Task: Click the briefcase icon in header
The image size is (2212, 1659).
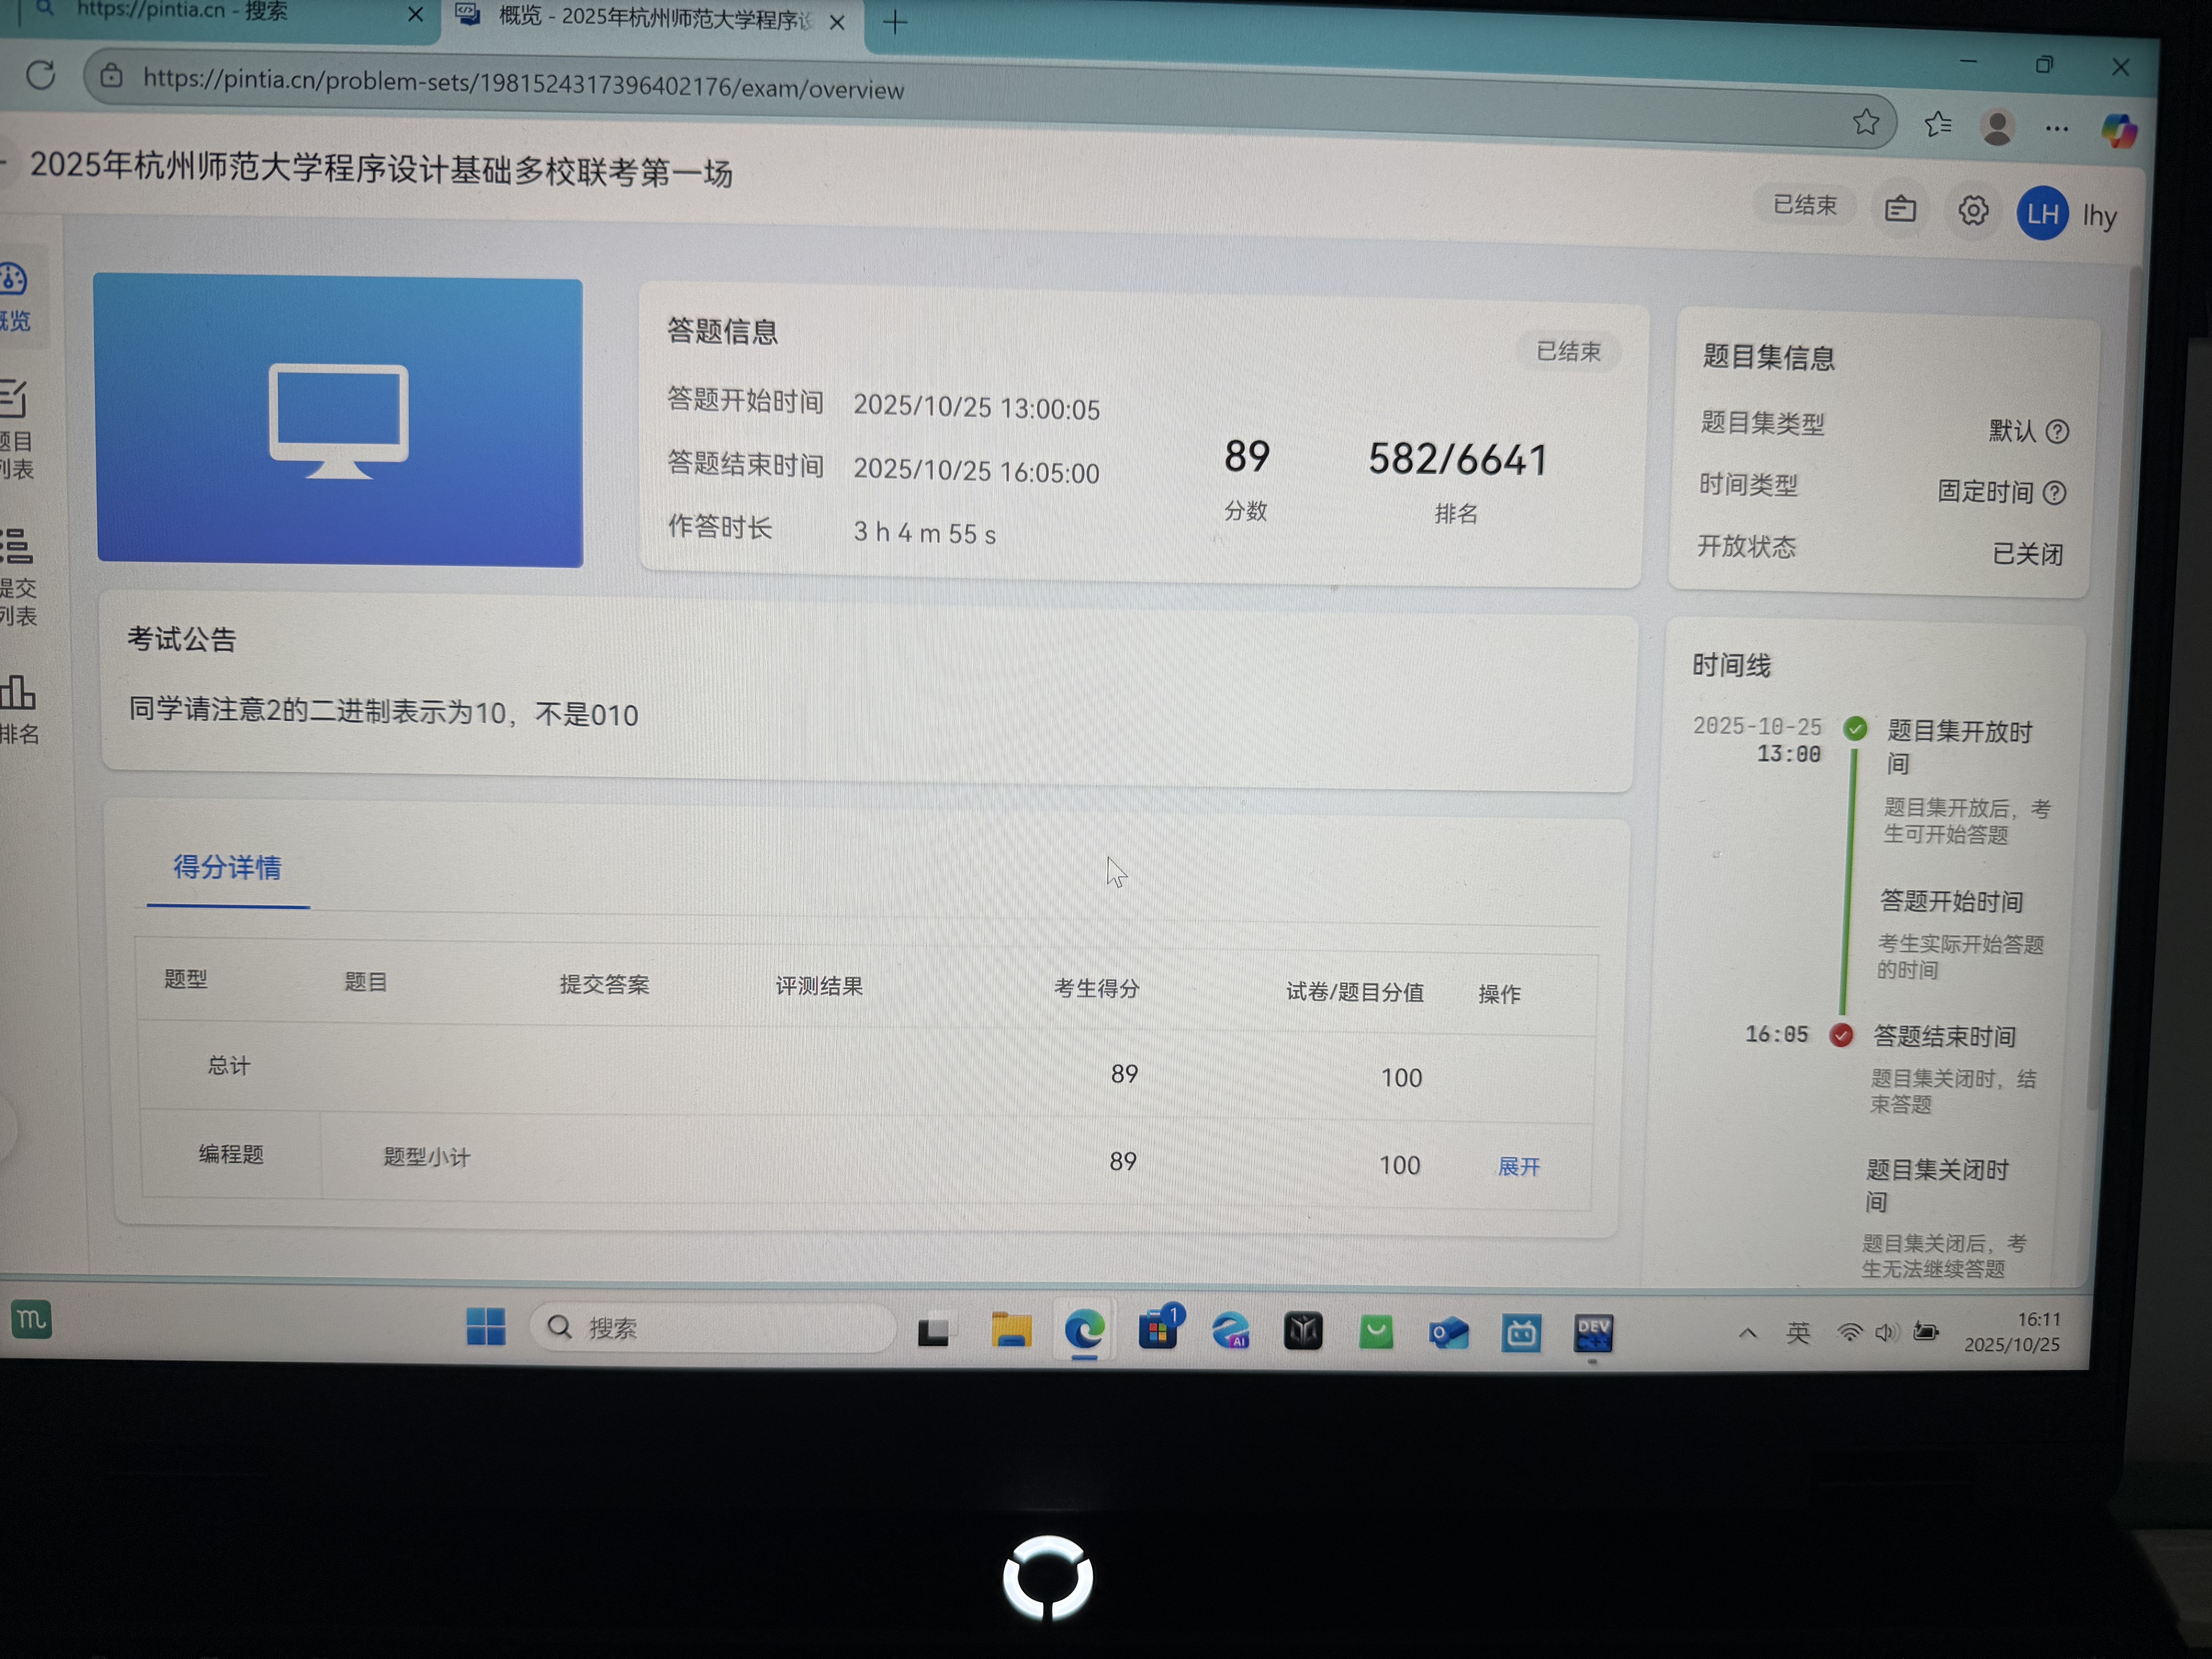Action: [x=1900, y=210]
